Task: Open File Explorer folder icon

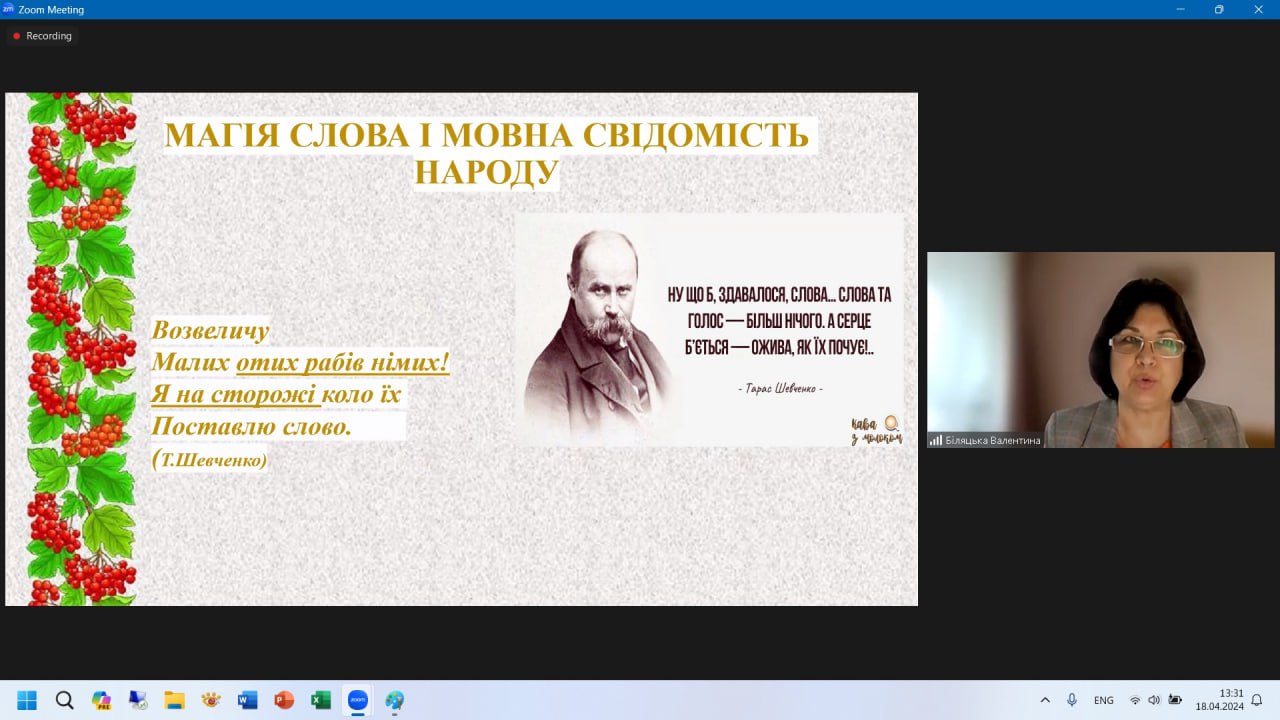Action: 174,700
